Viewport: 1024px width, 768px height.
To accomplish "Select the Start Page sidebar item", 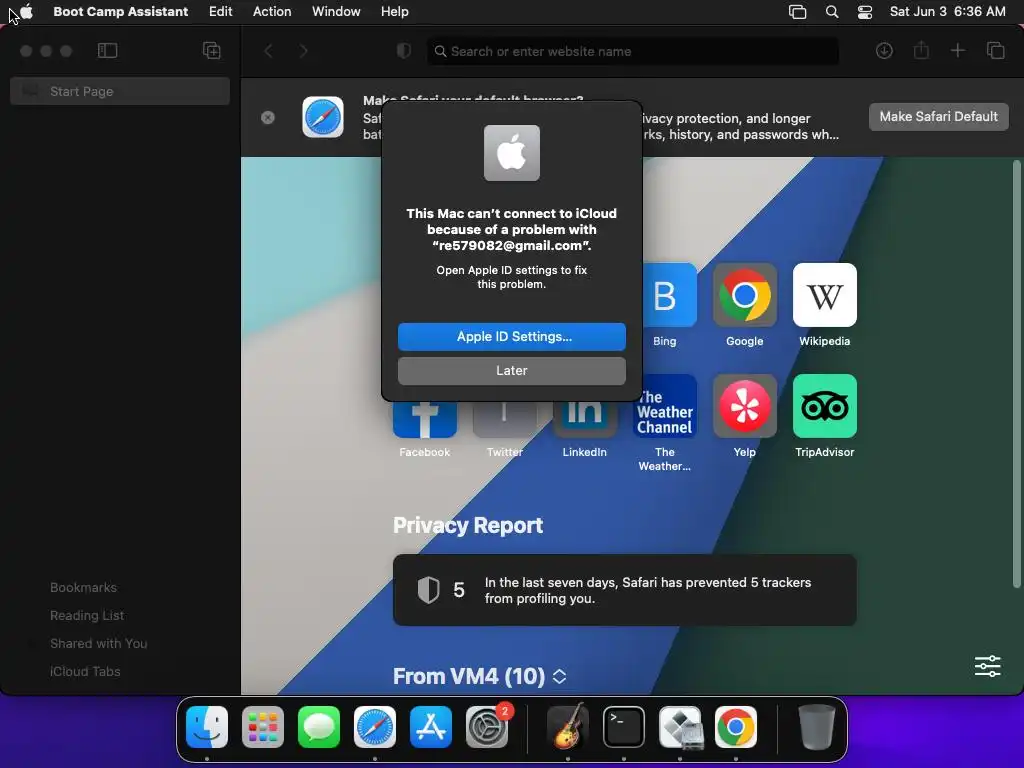I will click(120, 91).
